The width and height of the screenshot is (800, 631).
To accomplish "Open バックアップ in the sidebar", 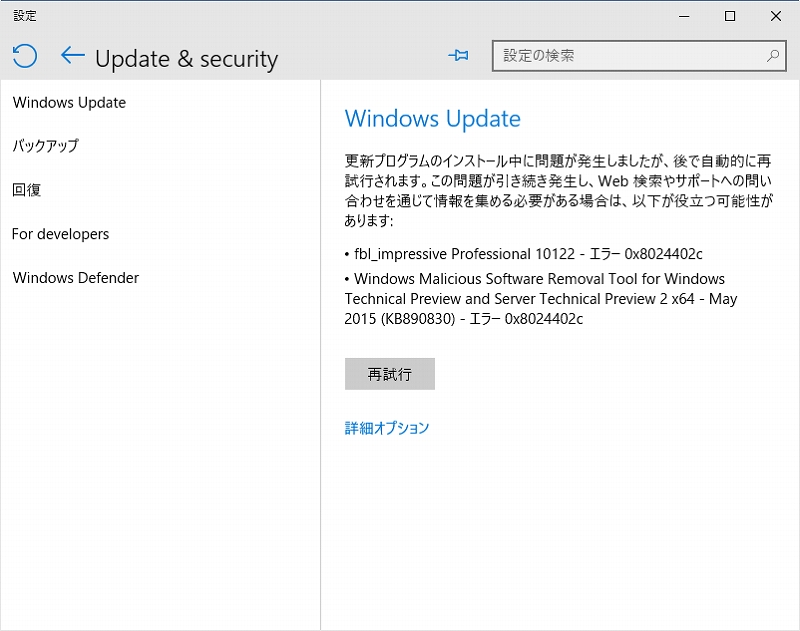I will 45,146.
